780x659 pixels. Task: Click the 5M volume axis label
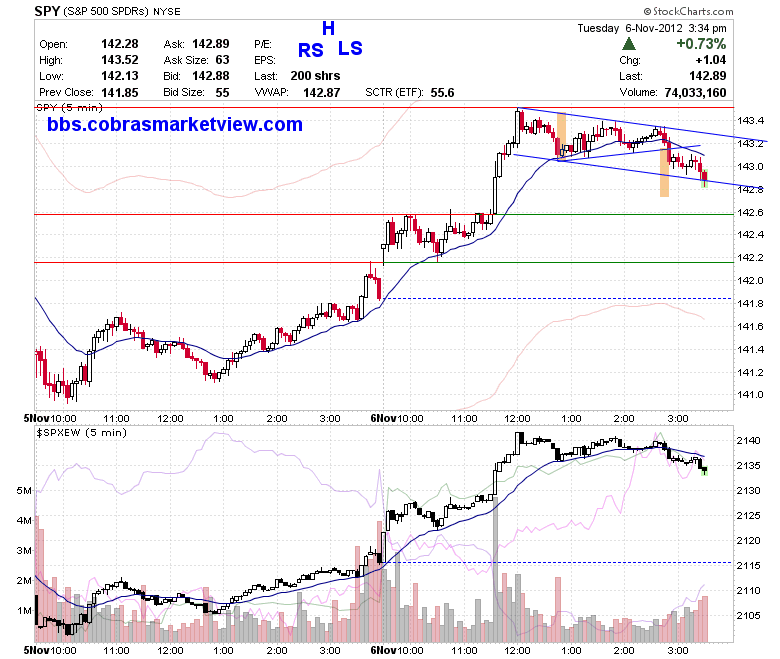click(x=24, y=490)
